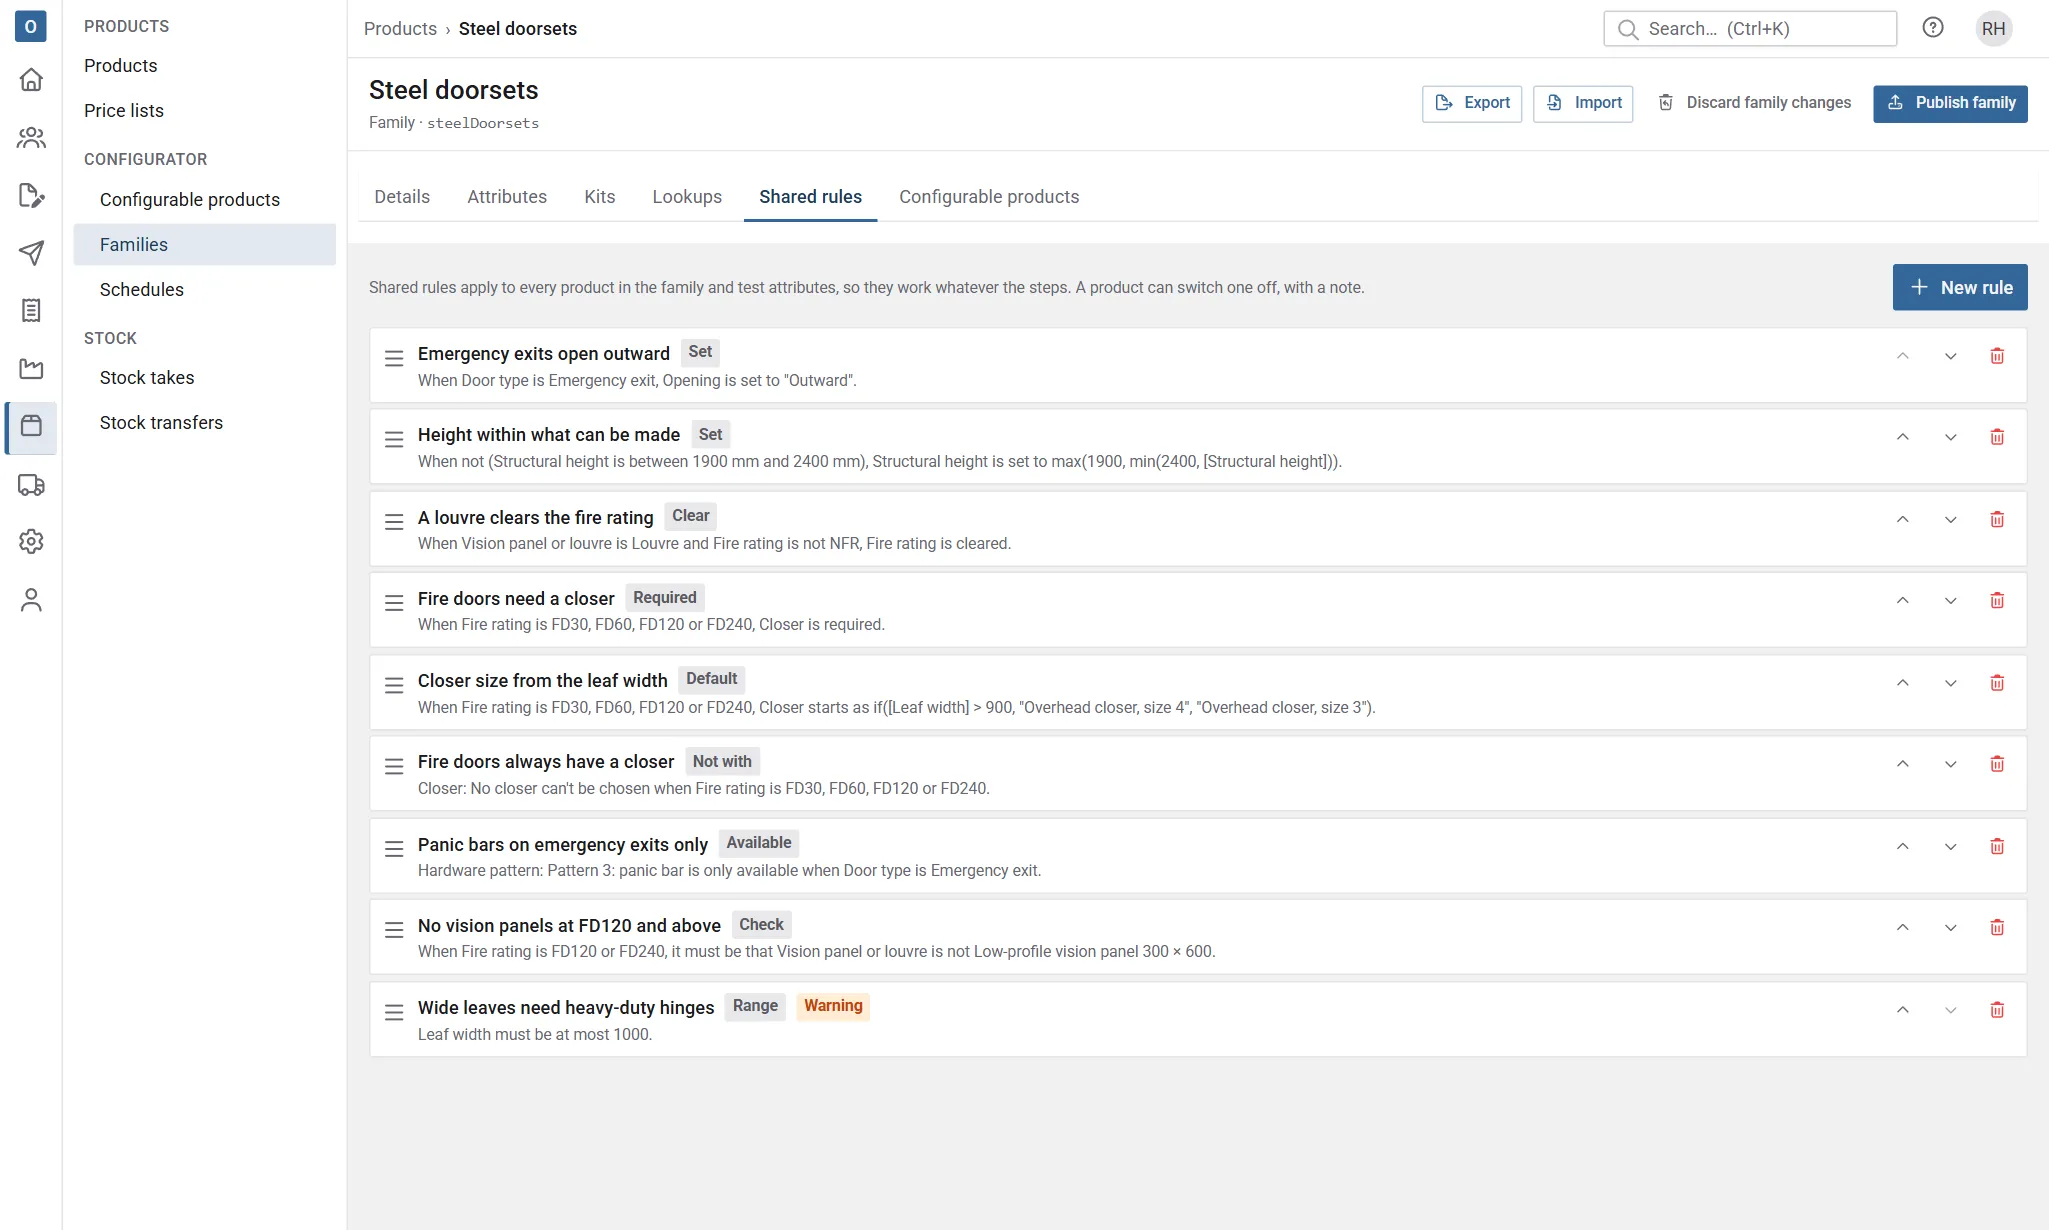The height and width of the screenshot is (1230, 2049).
Task: Click Discard family changes
Action: pos(1754,103)
